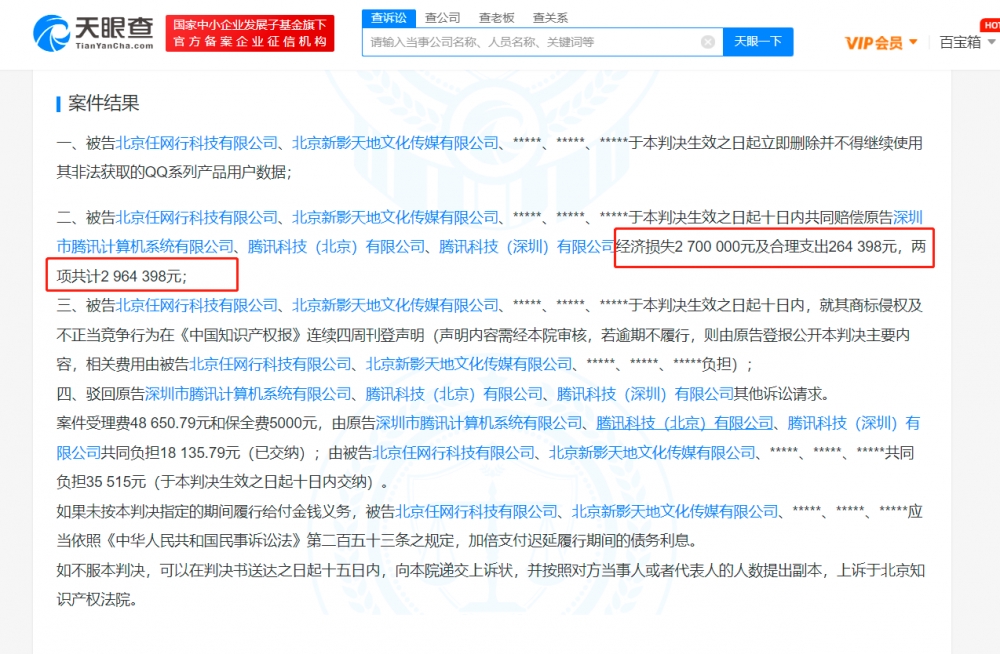Click the red 官方备案企业征信机构 banner
The width and height of the screenshot is (1000, 654).
(x=250, y=34)
